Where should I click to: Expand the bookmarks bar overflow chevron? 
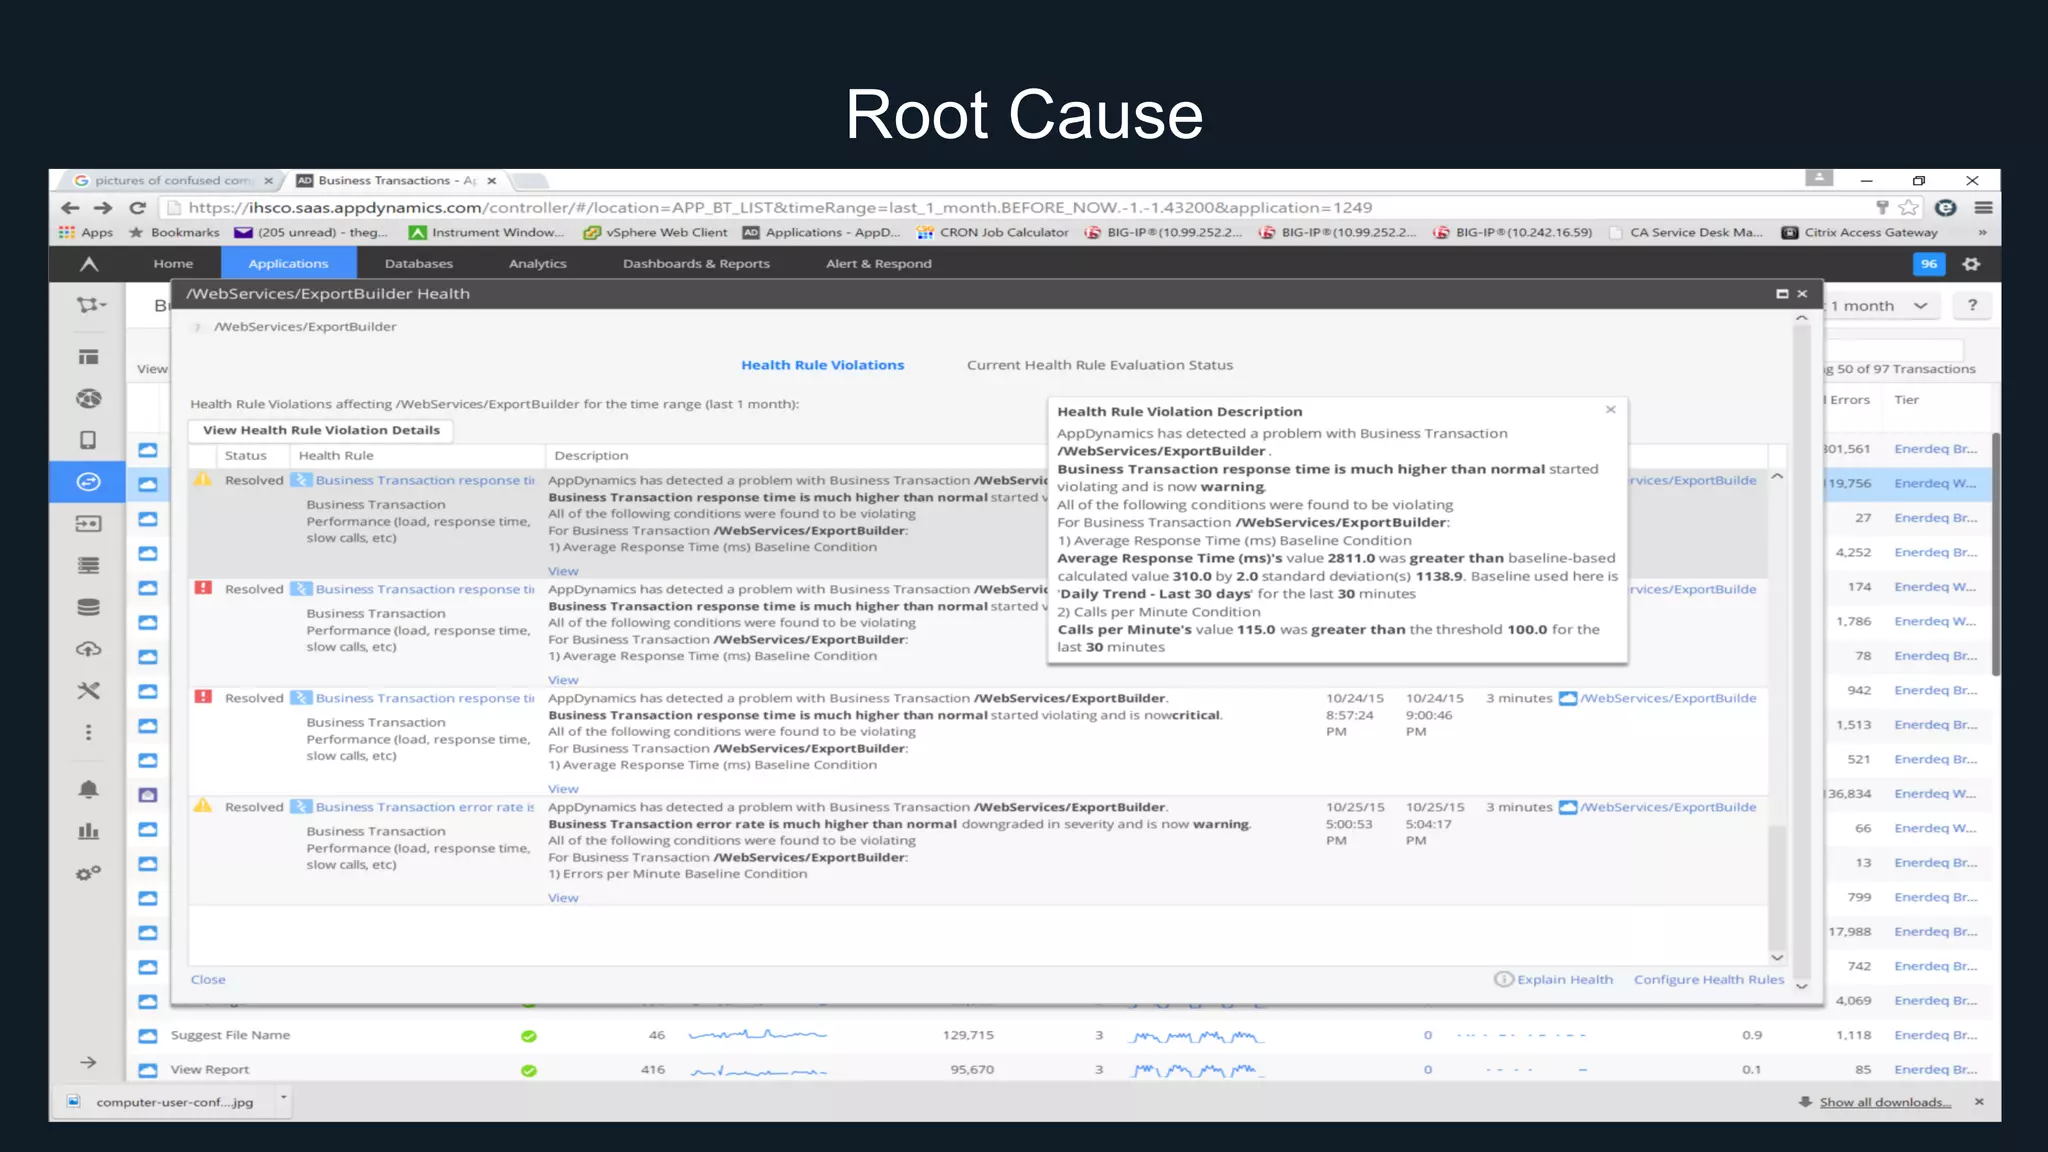[1982, 232]
